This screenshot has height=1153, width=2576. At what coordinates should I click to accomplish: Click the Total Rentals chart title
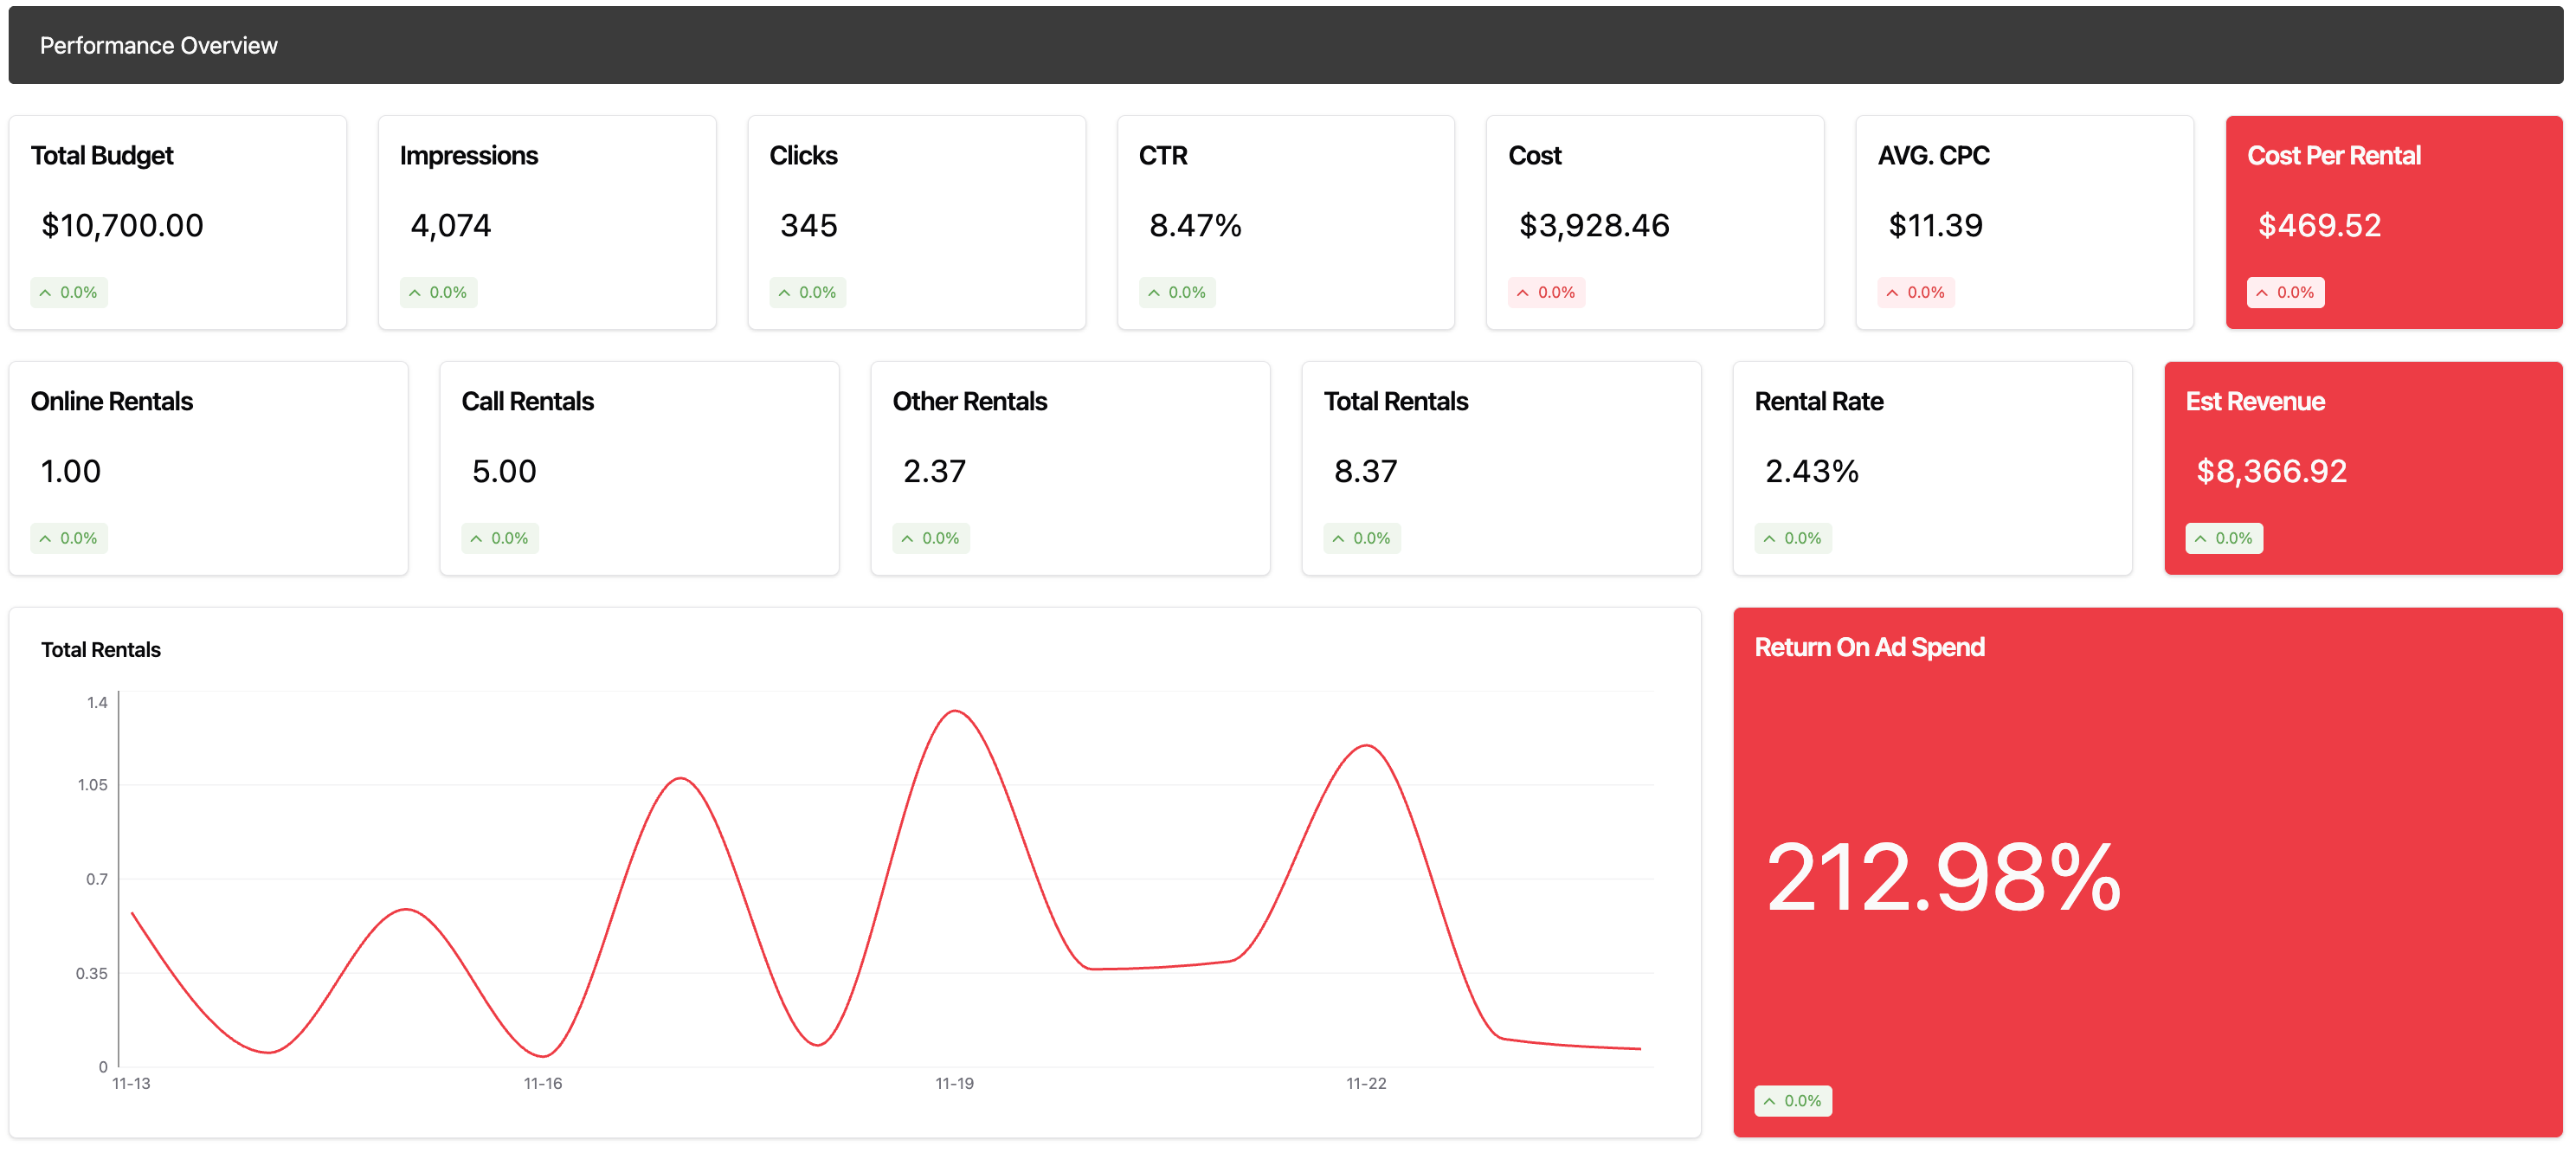click(x=101, y=649)
